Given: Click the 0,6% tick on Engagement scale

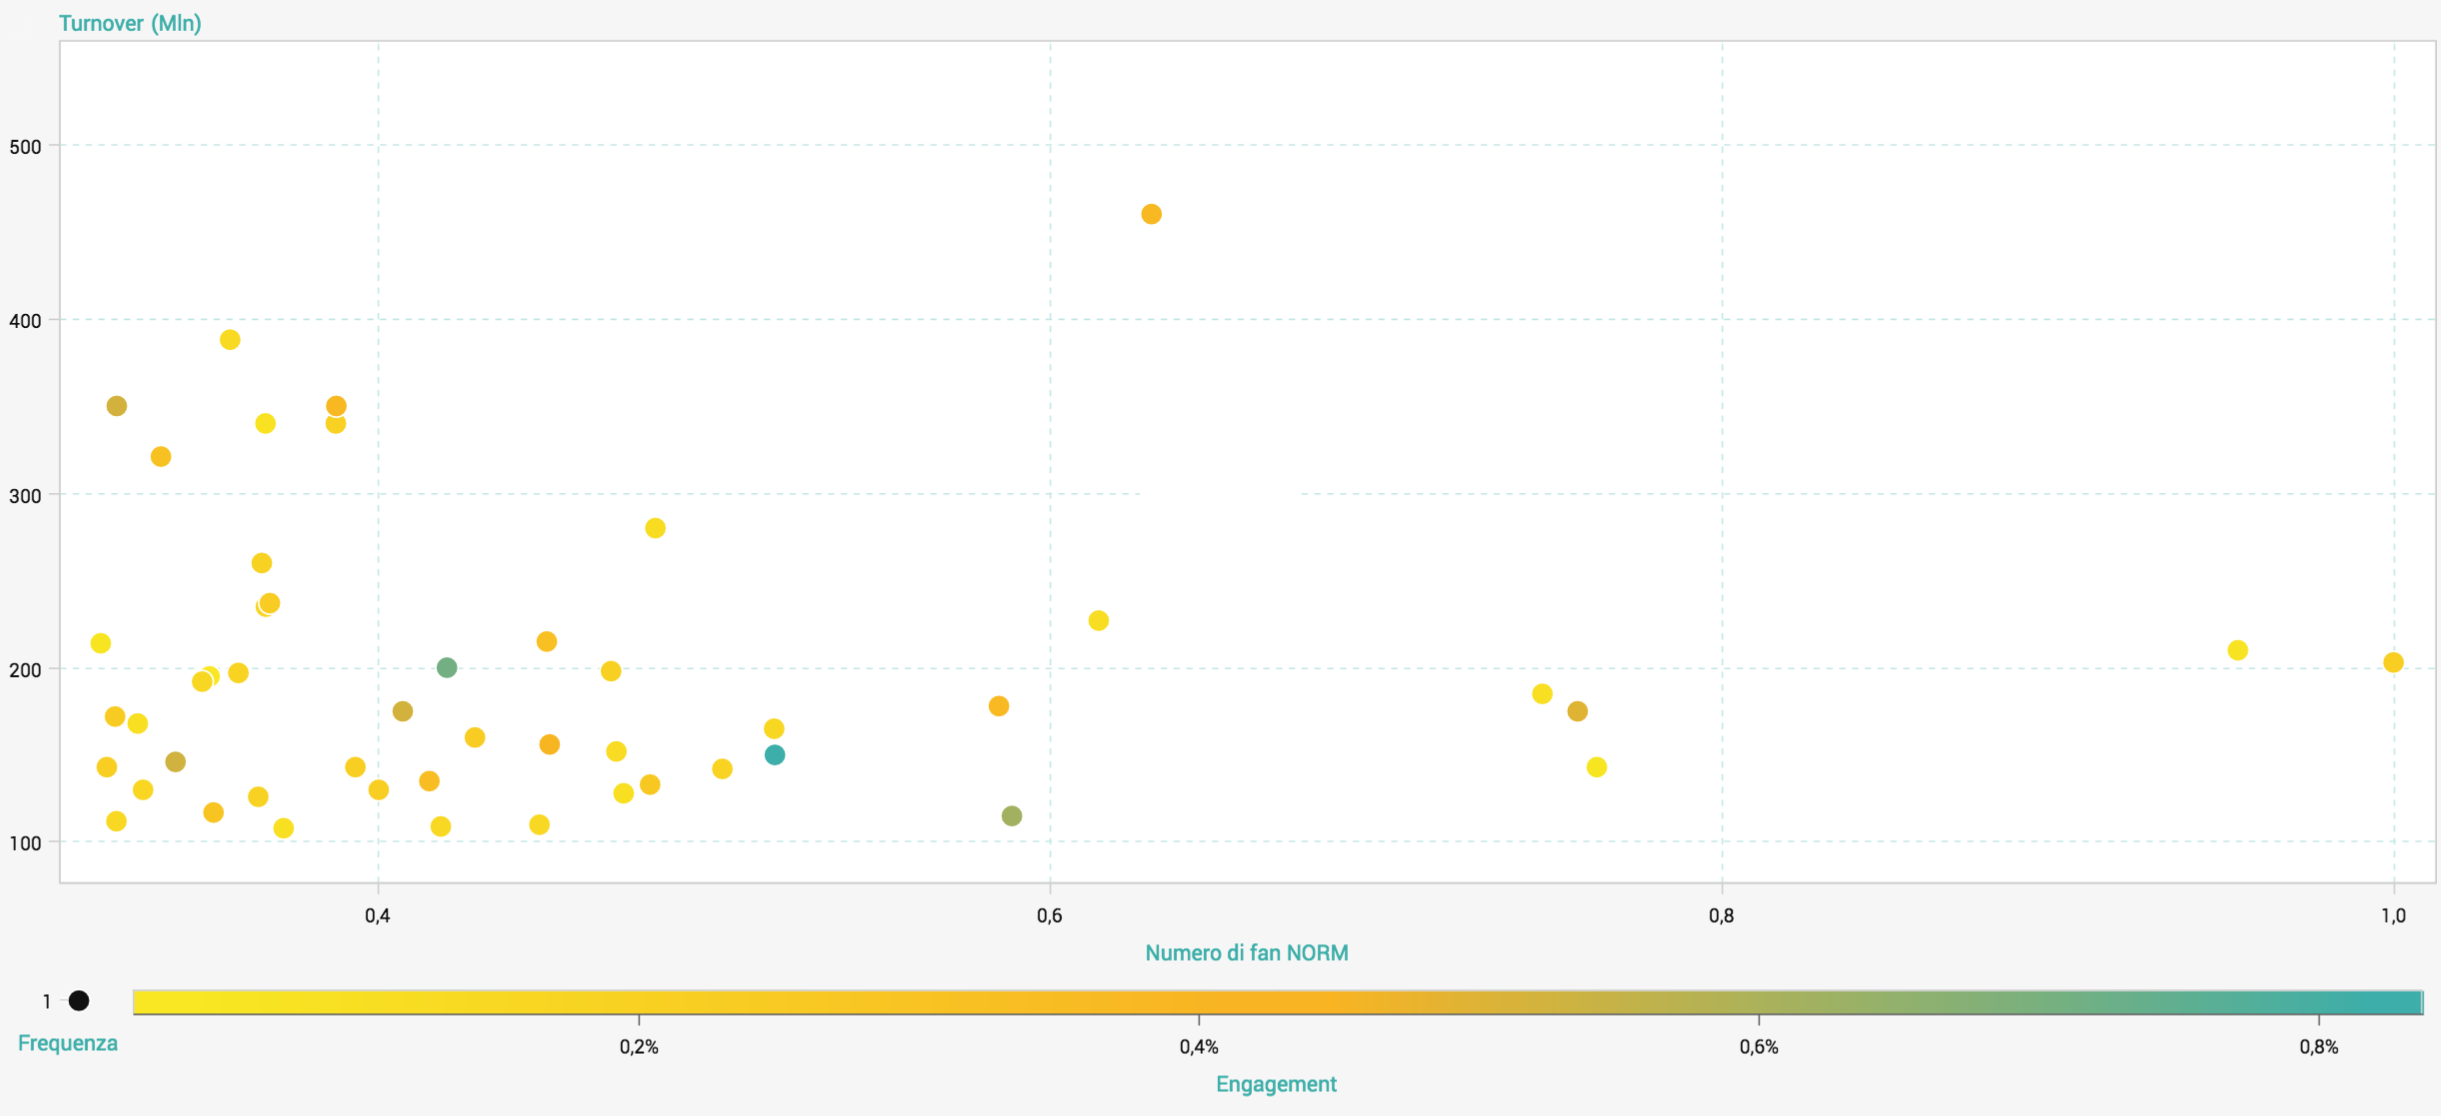Looking at the screenshot, I should click(x=1759, y=1047).
